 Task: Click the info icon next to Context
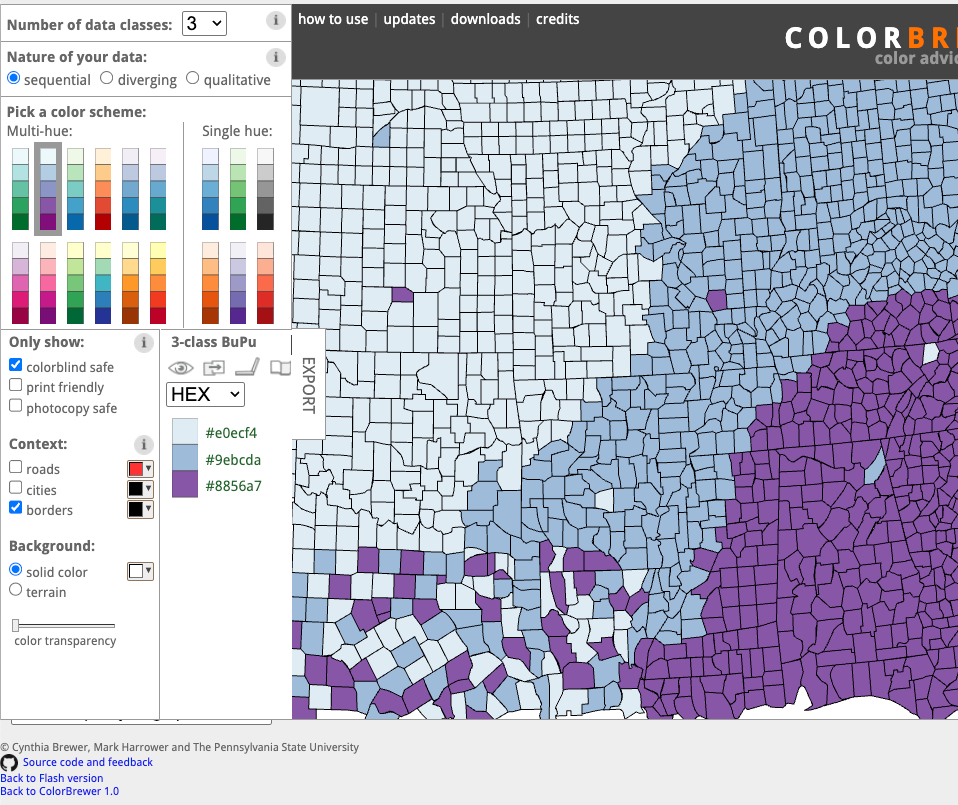pyautogui.click(x=144, y=444)
